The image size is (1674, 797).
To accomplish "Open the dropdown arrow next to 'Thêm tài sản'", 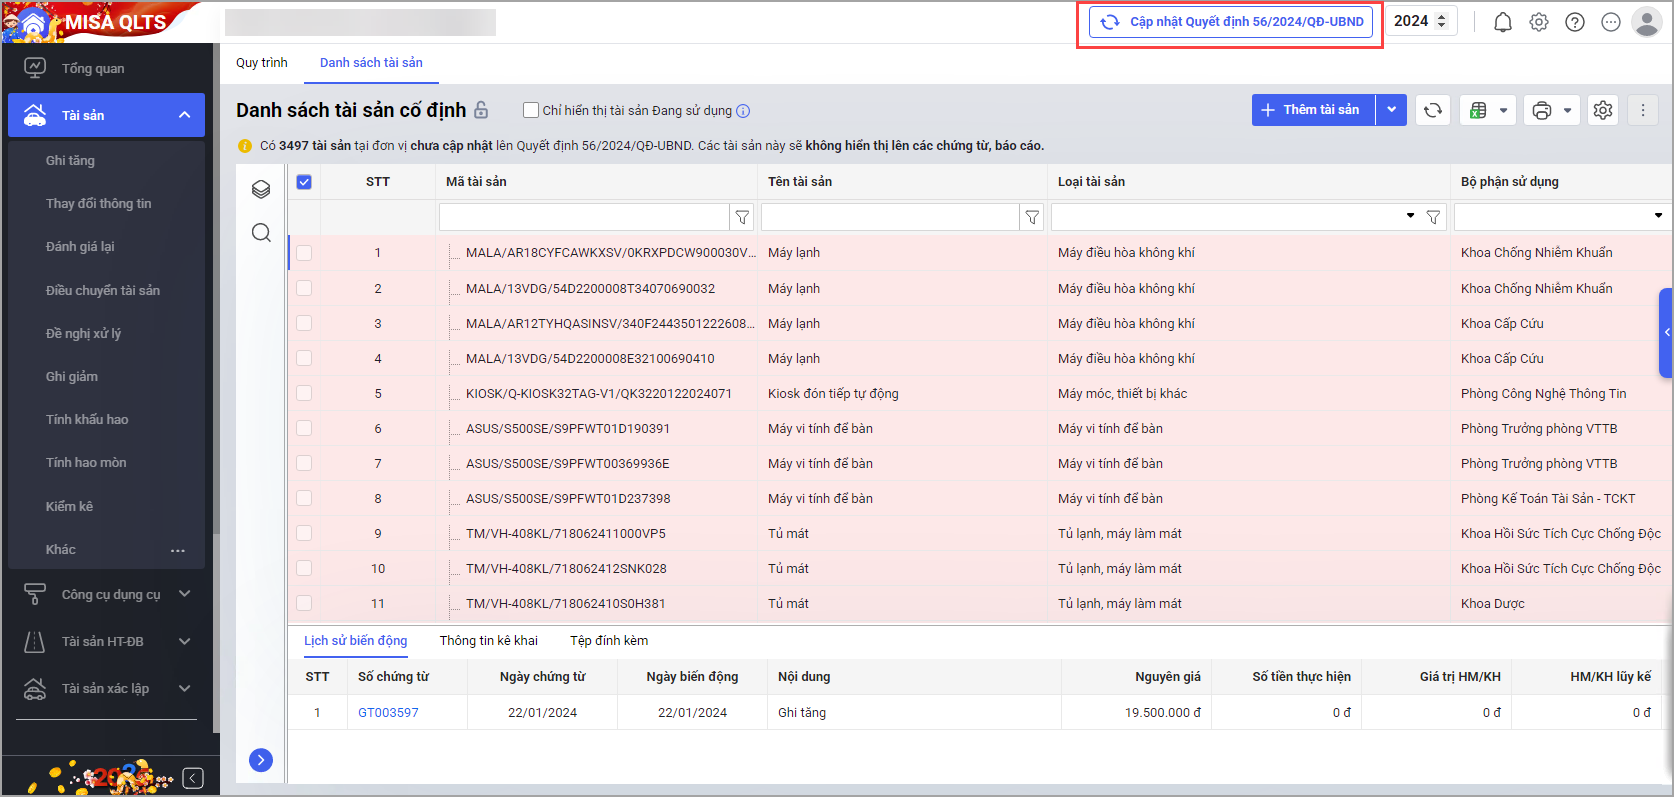I will pyautogui.click(x=1391, y=110).
